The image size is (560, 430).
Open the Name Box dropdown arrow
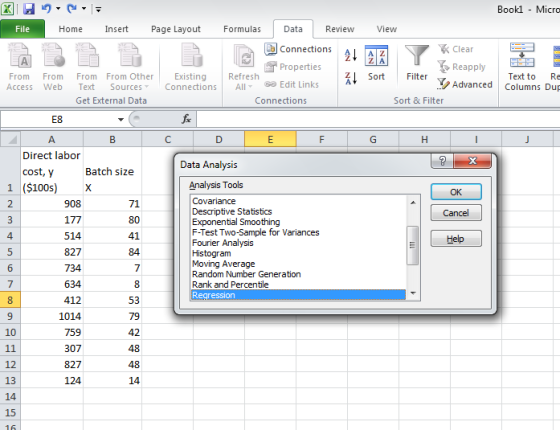121,119
